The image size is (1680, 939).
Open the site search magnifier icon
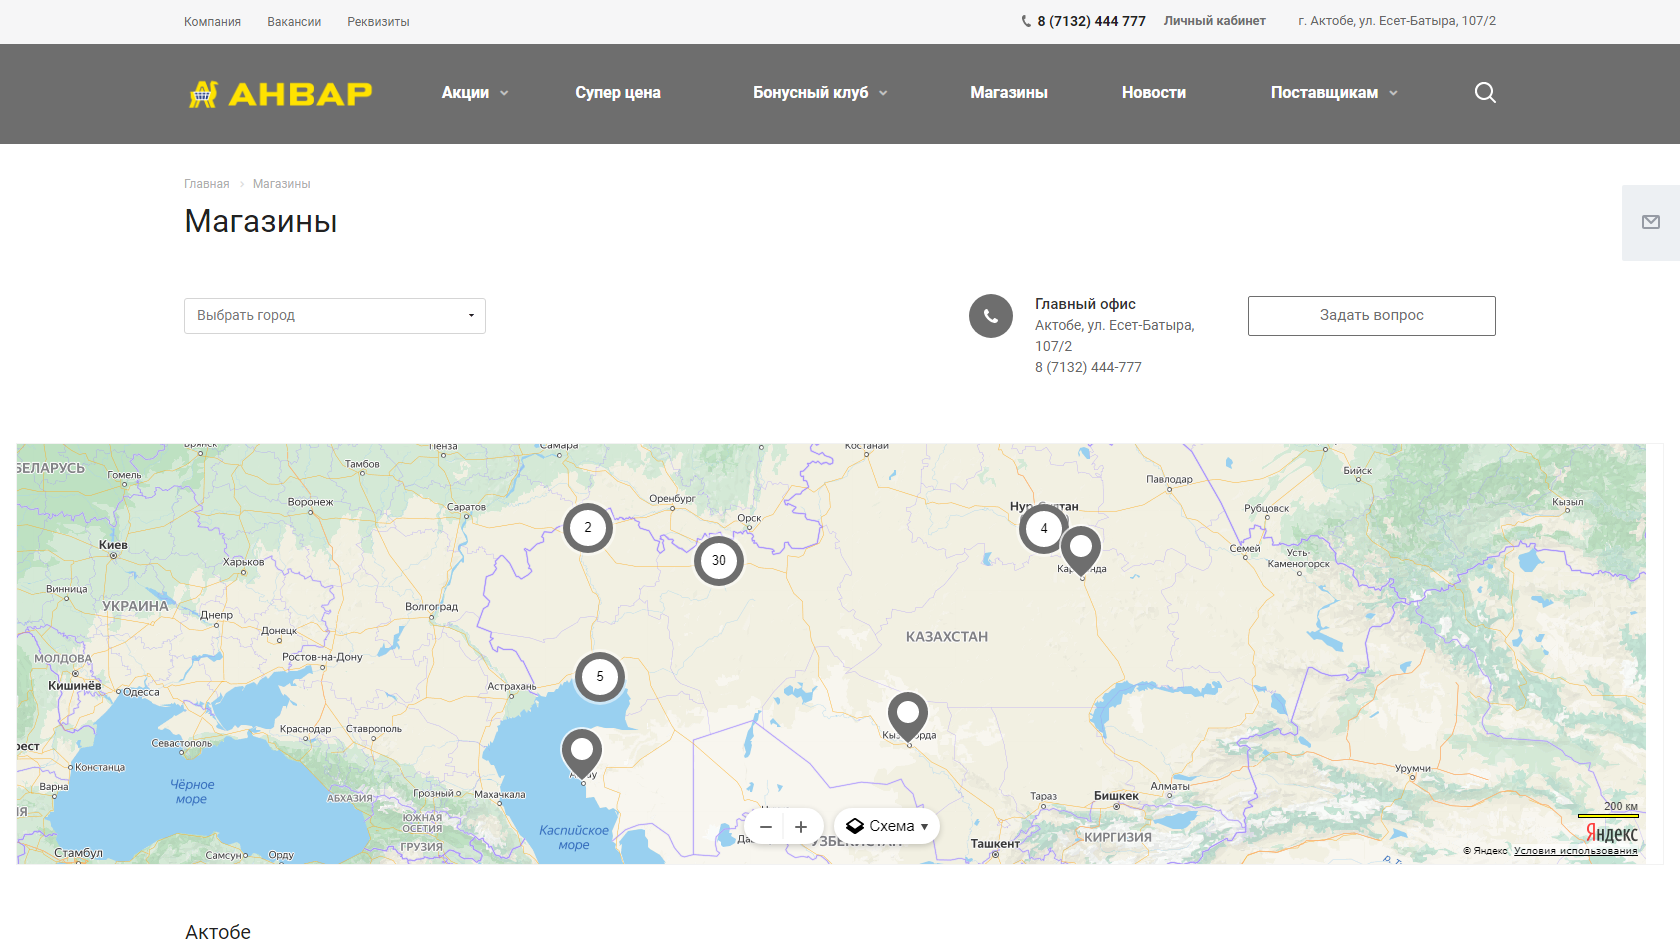1485,93
